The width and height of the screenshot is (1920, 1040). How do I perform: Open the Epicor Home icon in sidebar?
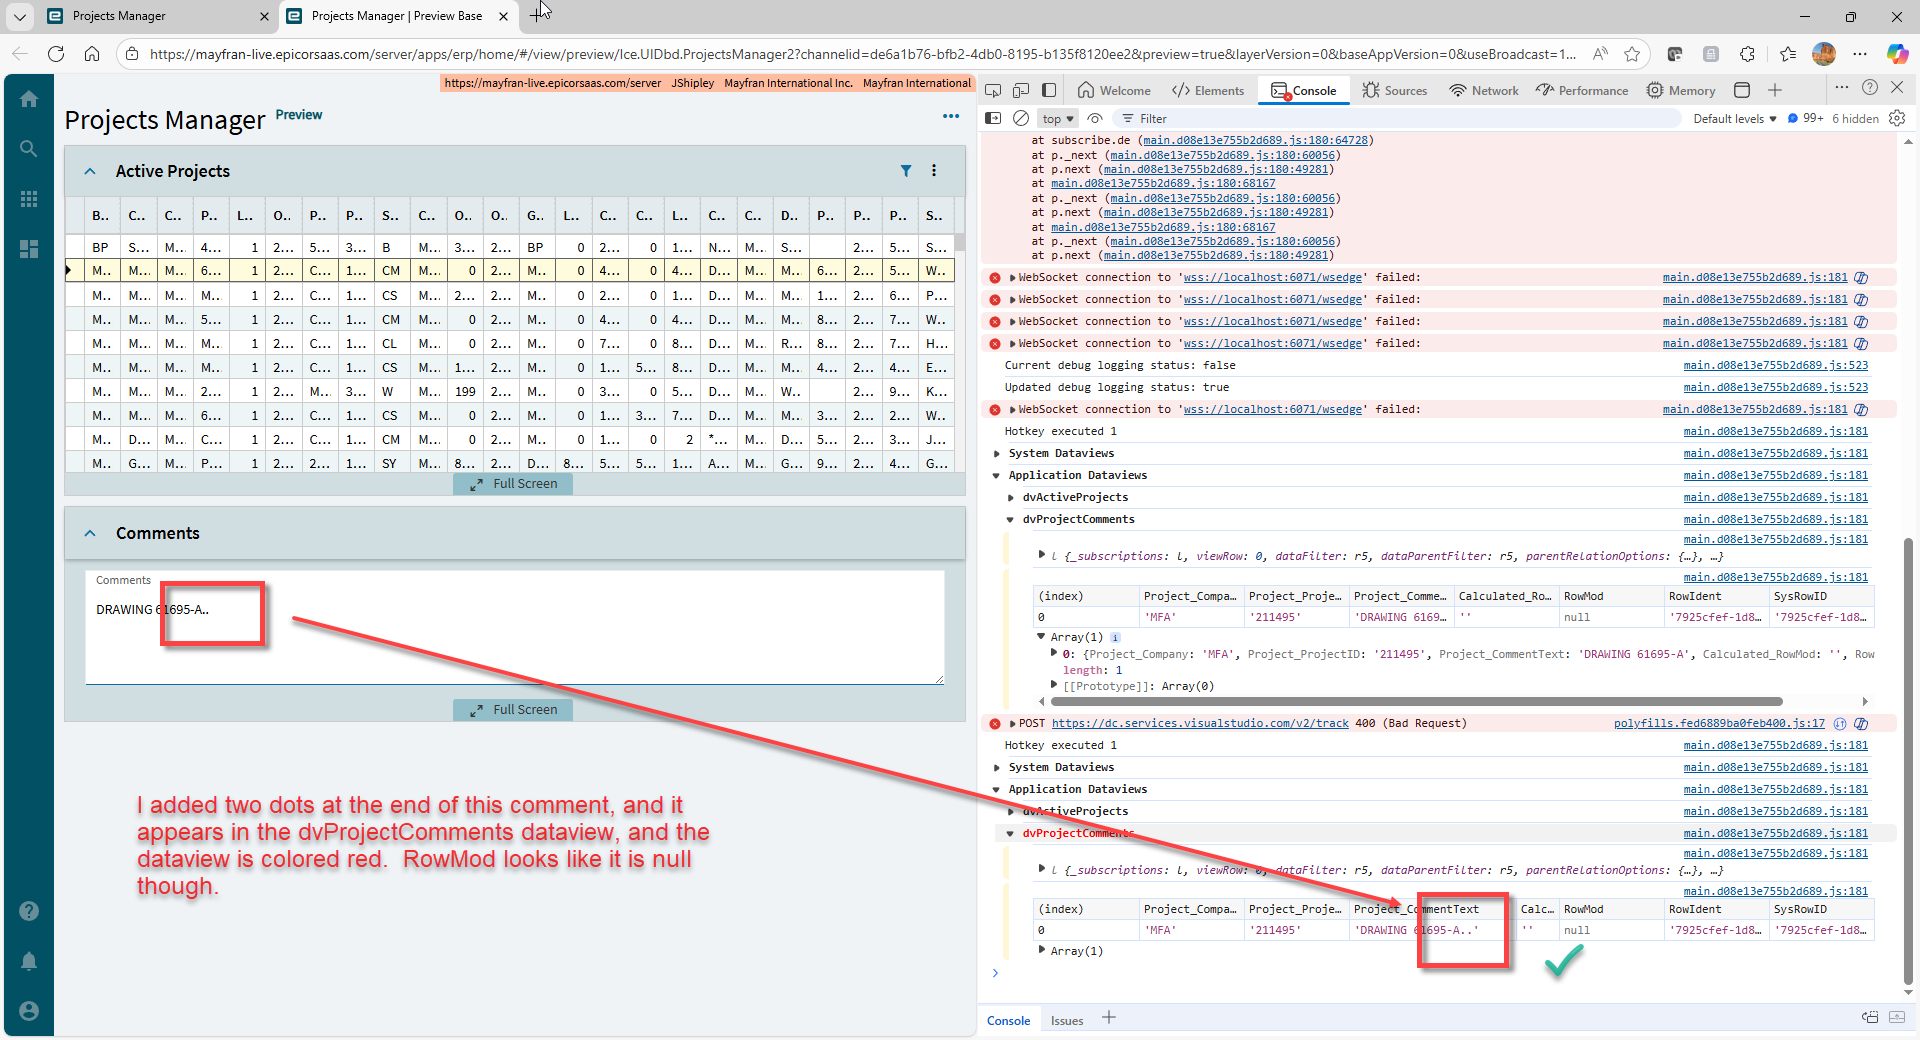pos(29,98)
